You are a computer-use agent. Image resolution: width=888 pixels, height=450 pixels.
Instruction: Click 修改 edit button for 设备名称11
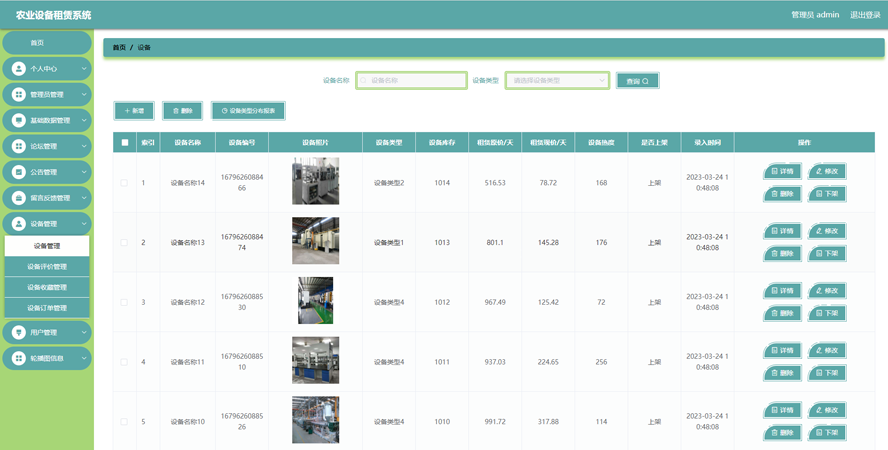(x=827, y=350)
